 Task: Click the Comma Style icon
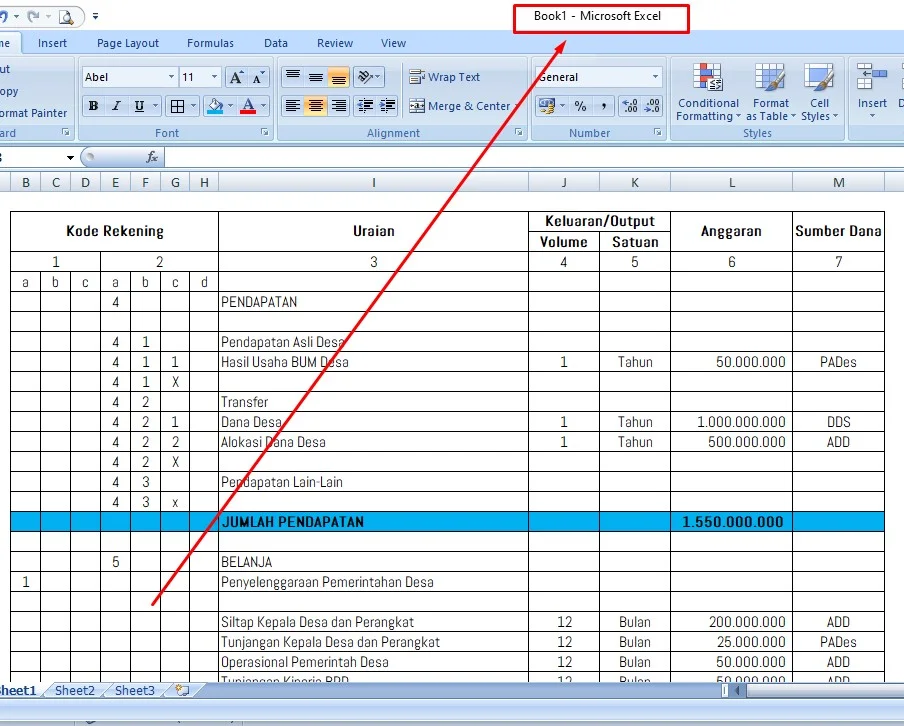click(x=603, y=106)
